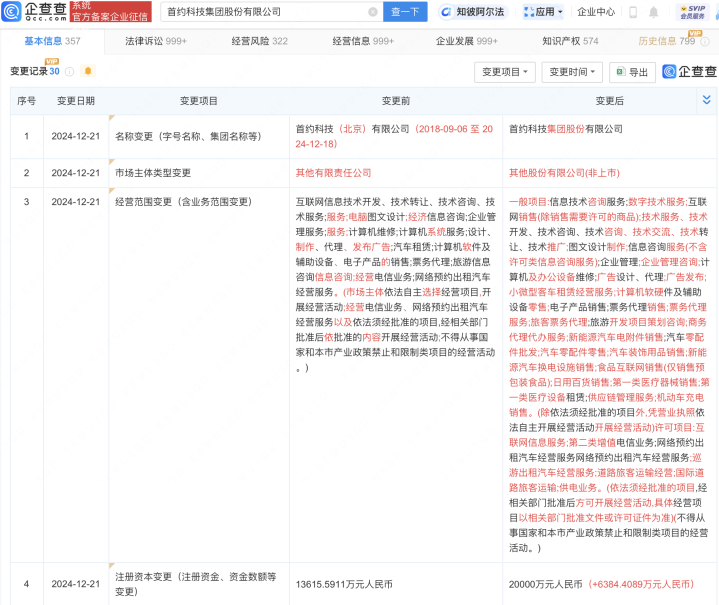This screenshot has height=605, width=719.
Task: Clear the search field with the X icon
Action: click(x=373, y=12)
